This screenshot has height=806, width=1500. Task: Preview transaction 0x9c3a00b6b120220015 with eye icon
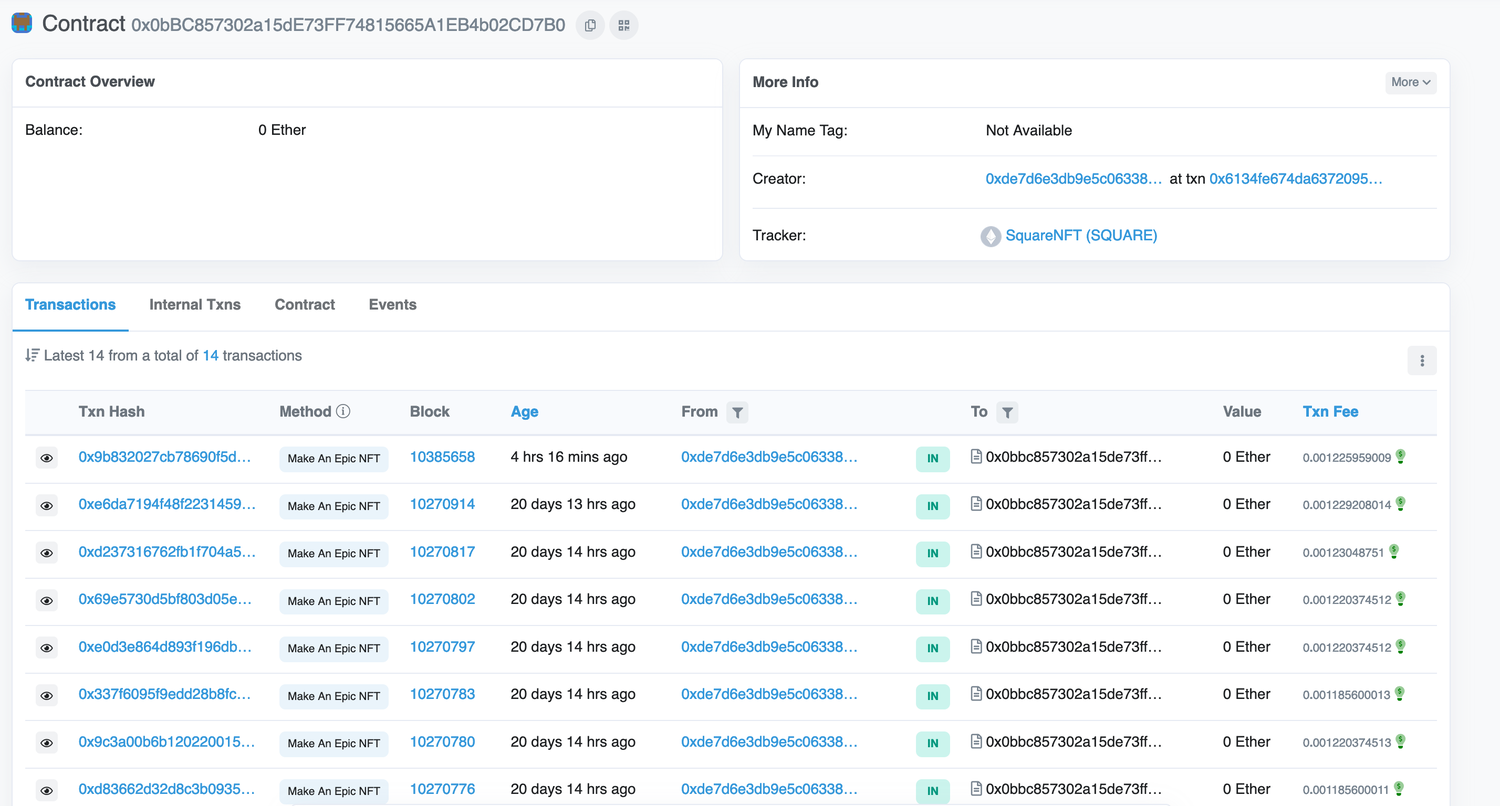point(46,743)
